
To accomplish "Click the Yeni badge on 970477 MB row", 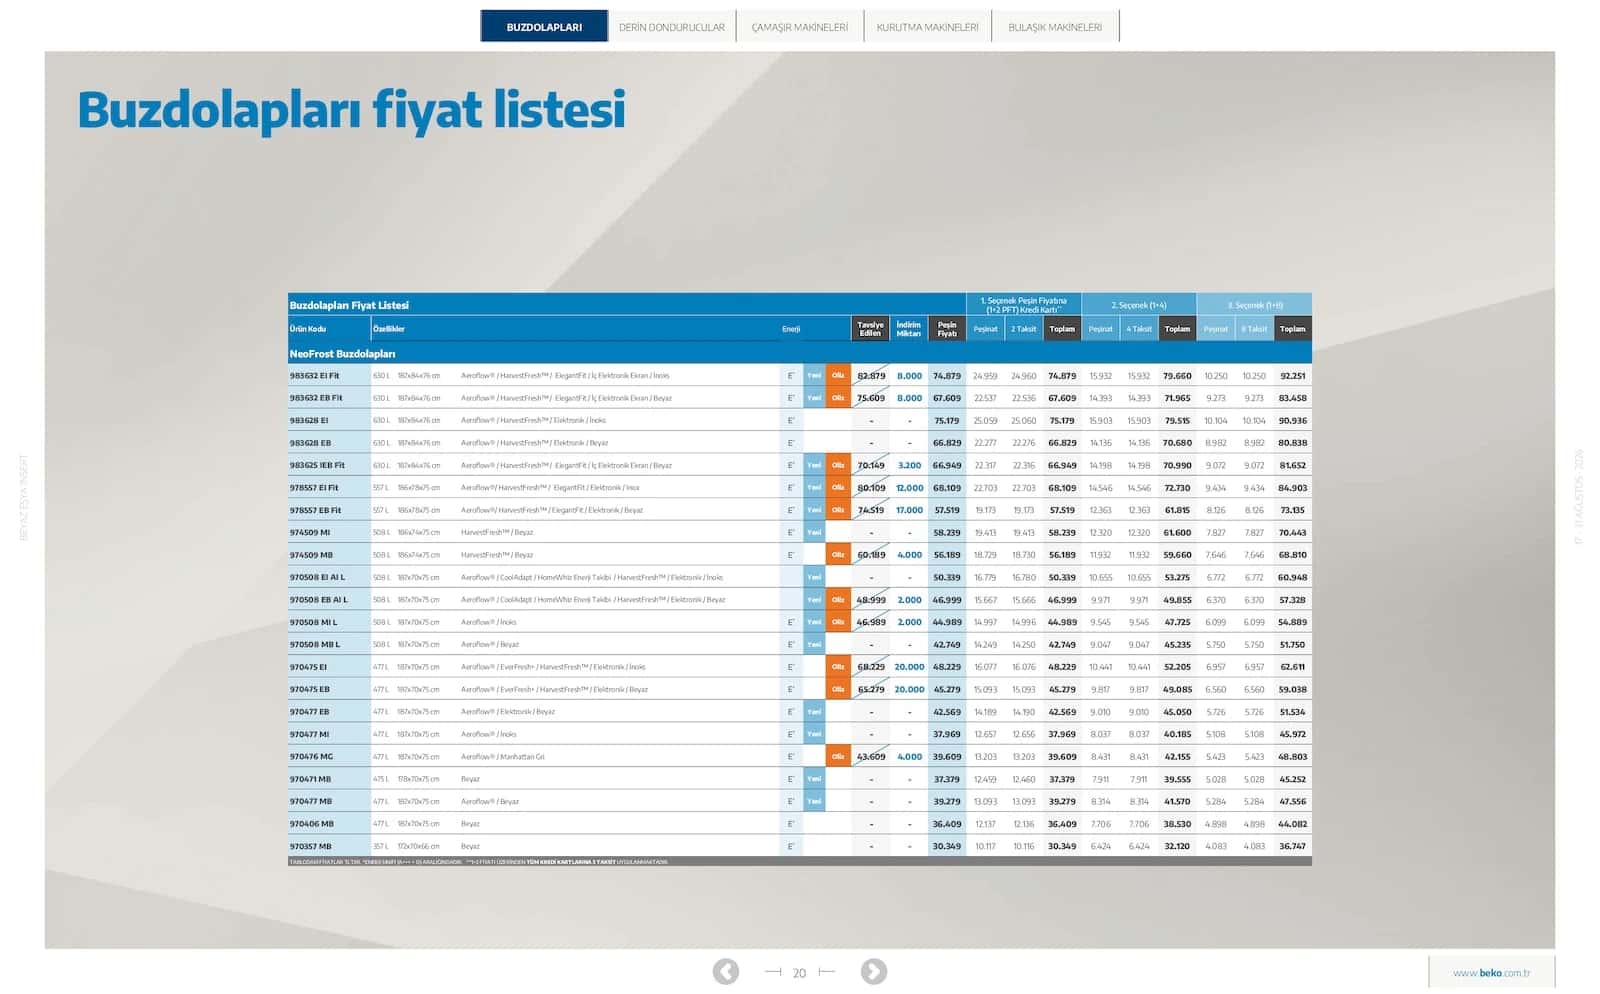I will coord(814,801).
